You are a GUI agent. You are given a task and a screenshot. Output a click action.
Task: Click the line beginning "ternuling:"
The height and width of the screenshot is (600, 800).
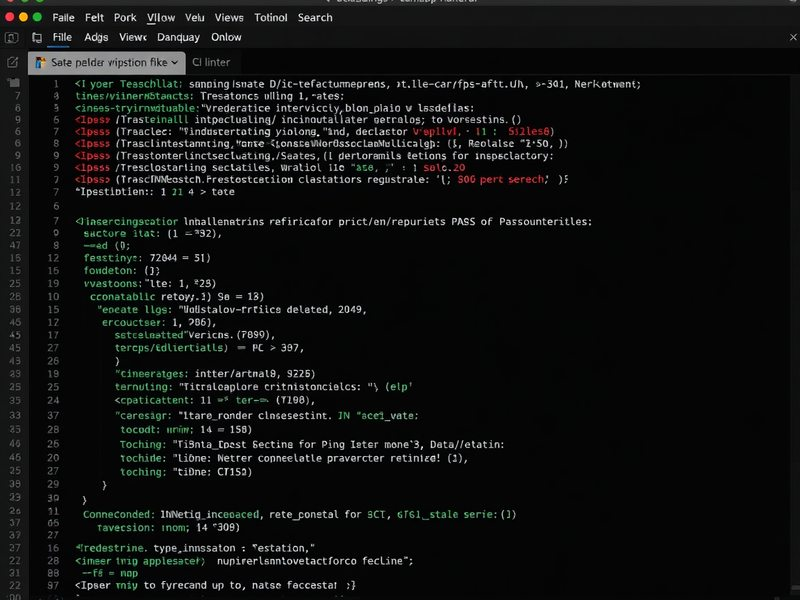(x=263, y=387)
